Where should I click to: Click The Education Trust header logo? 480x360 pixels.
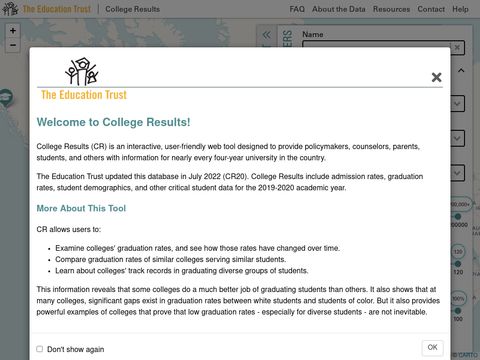(47, 9)
